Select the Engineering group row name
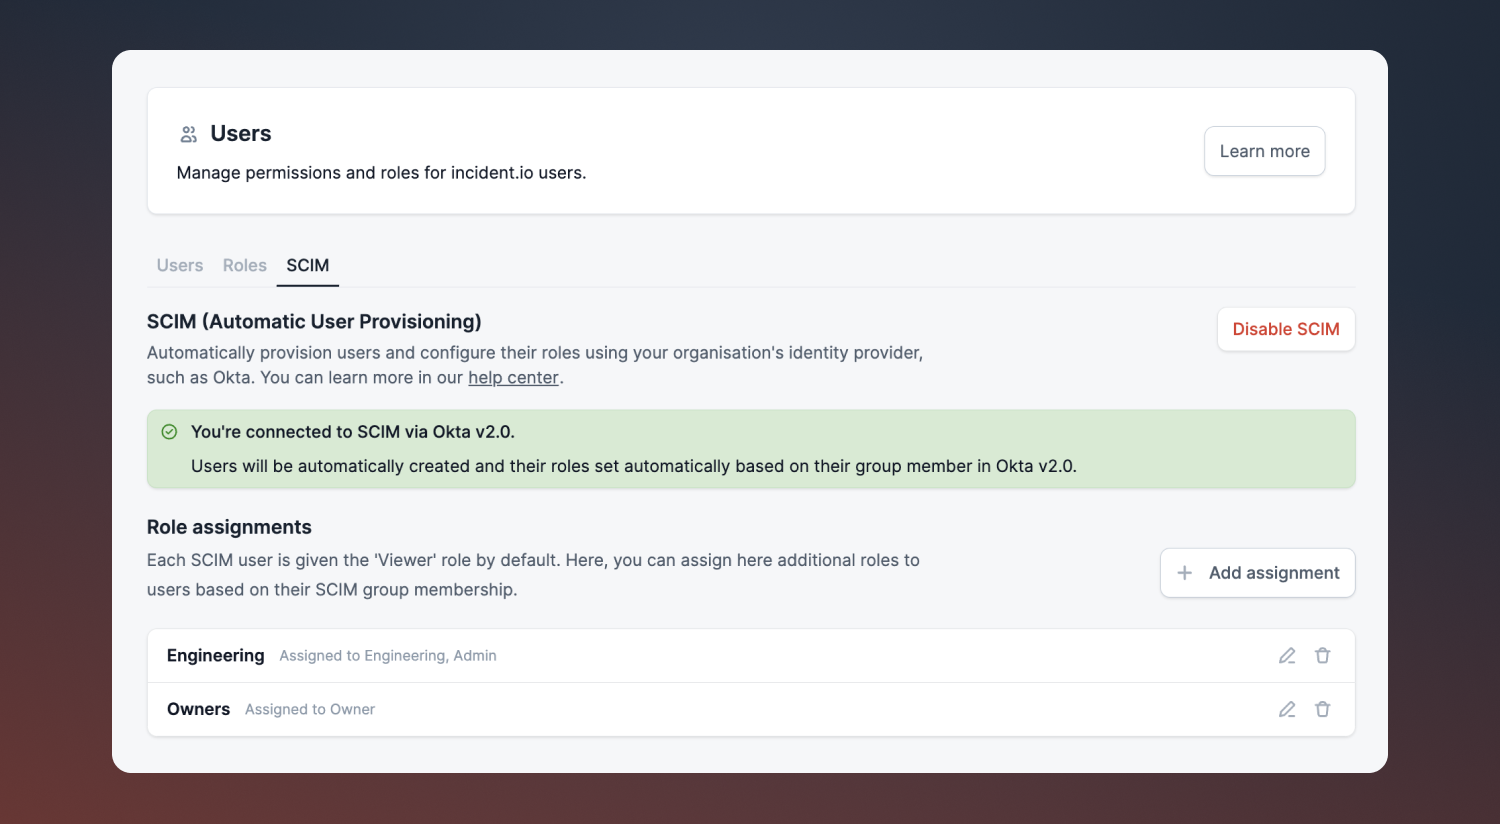The height and width of the screenshot is (824, 1500). pos(215,656)
